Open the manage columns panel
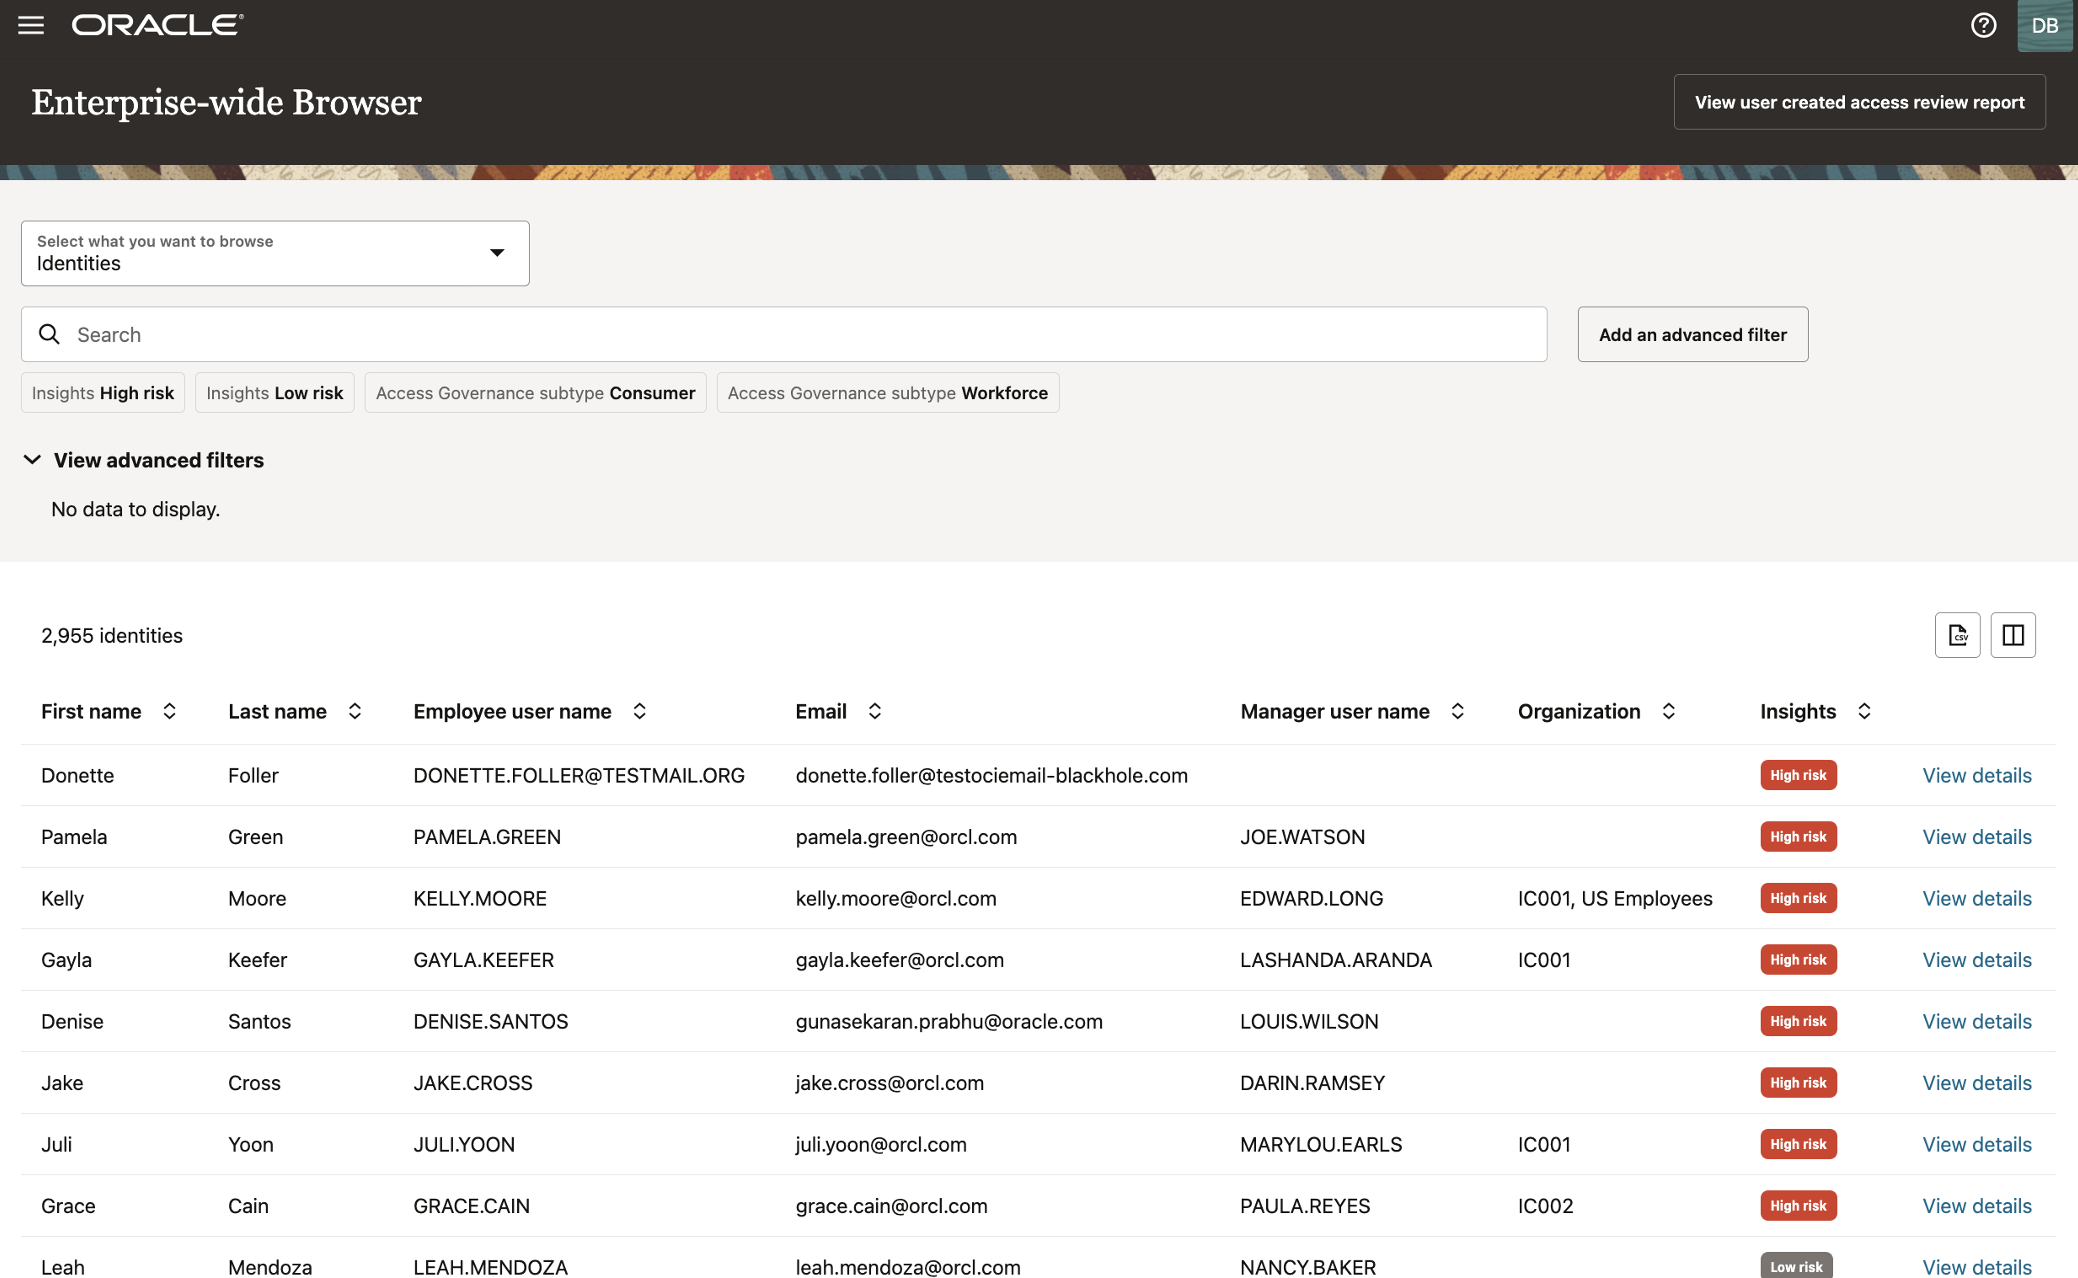 pos(2013,635)
